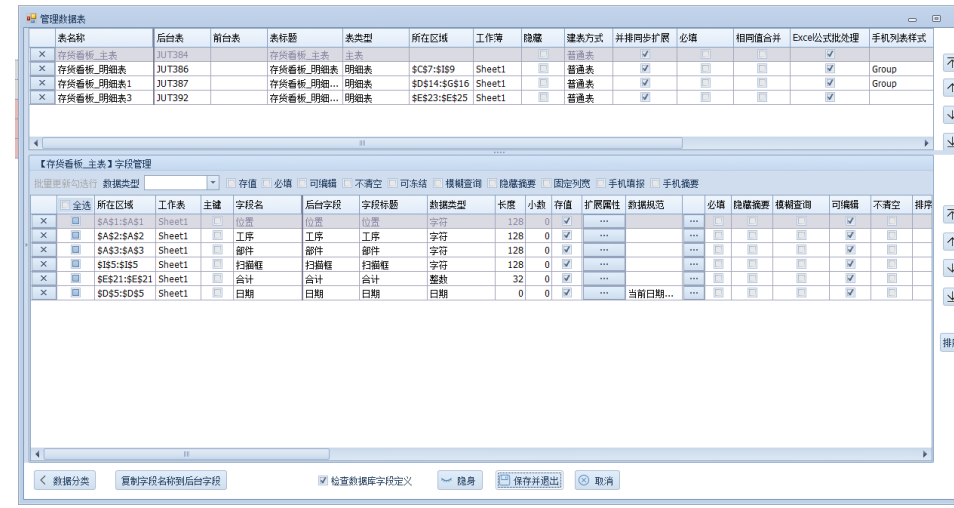Open extended properties ellipsis for 合计 field
This screenshot has width=954, height=508.
click(603, 279)
